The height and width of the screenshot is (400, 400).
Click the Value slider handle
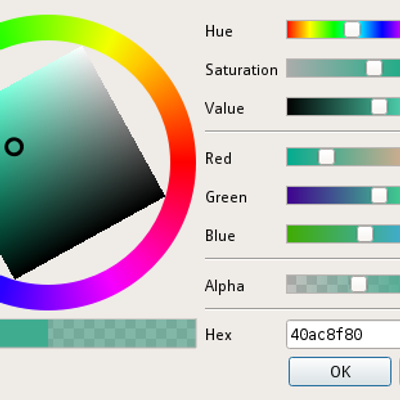[379, 107]
